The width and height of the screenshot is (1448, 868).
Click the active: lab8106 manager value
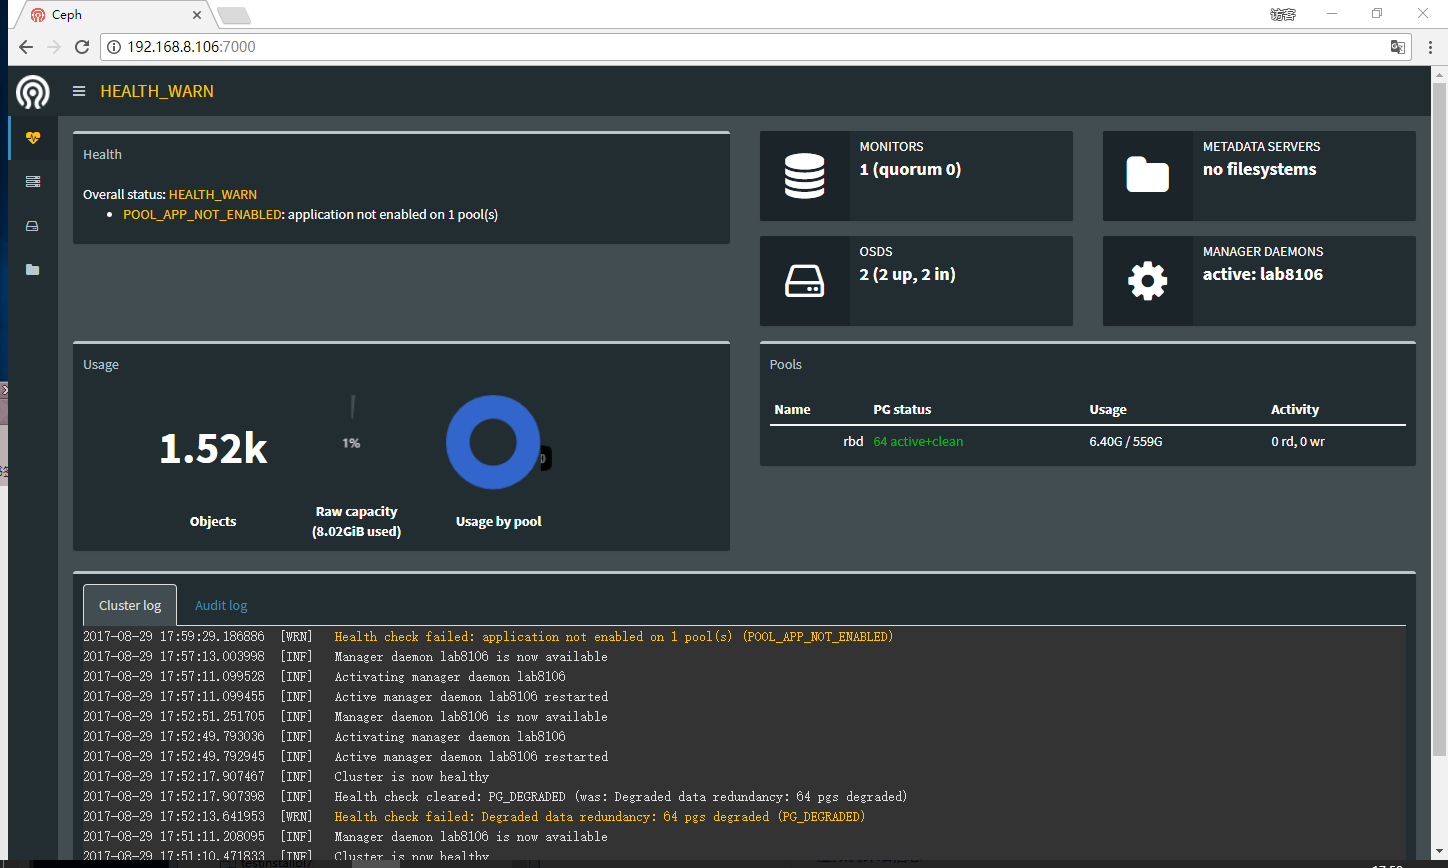point(1262,275)
